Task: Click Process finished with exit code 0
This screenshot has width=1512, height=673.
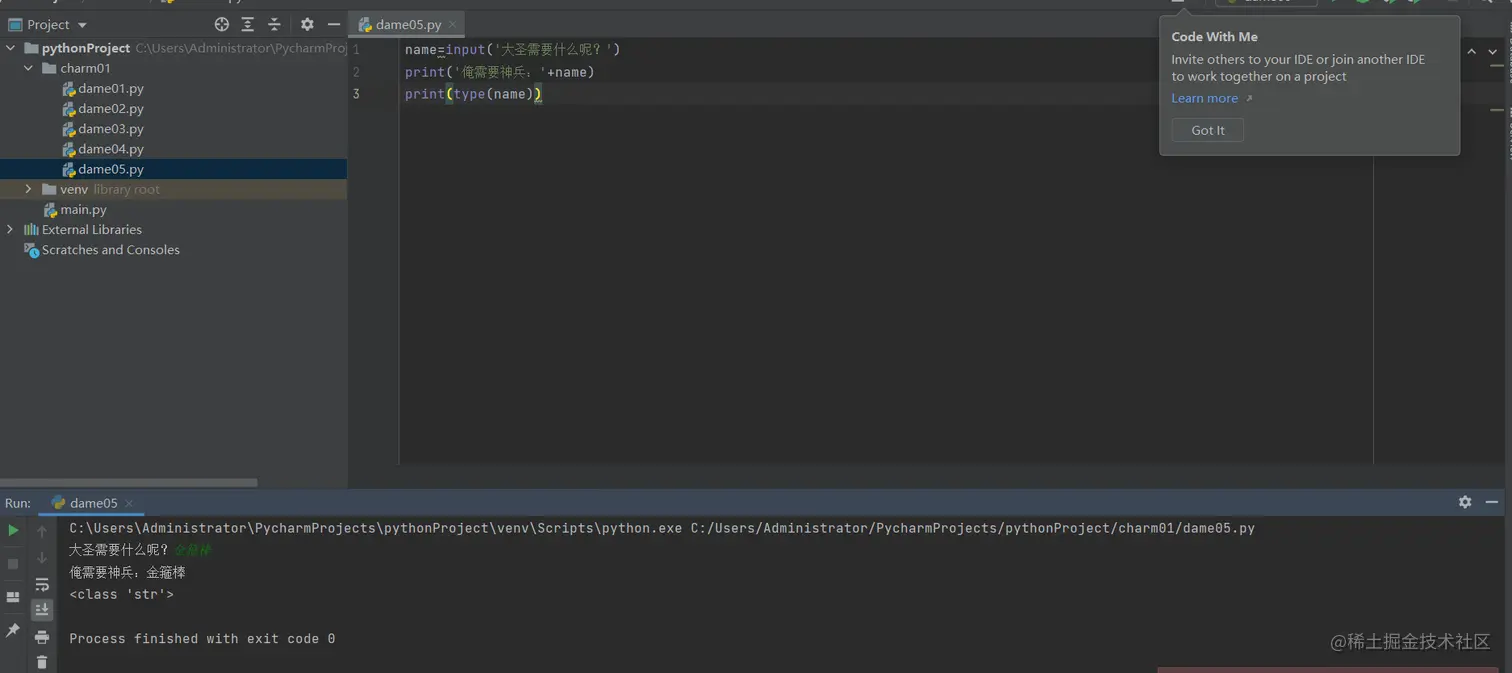Action: 202,638
